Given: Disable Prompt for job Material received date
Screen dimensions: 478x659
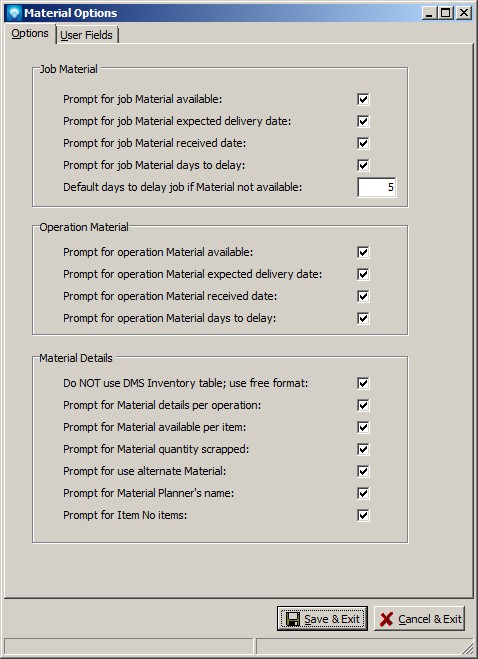Looking at the screenshot, I should 363,143.
